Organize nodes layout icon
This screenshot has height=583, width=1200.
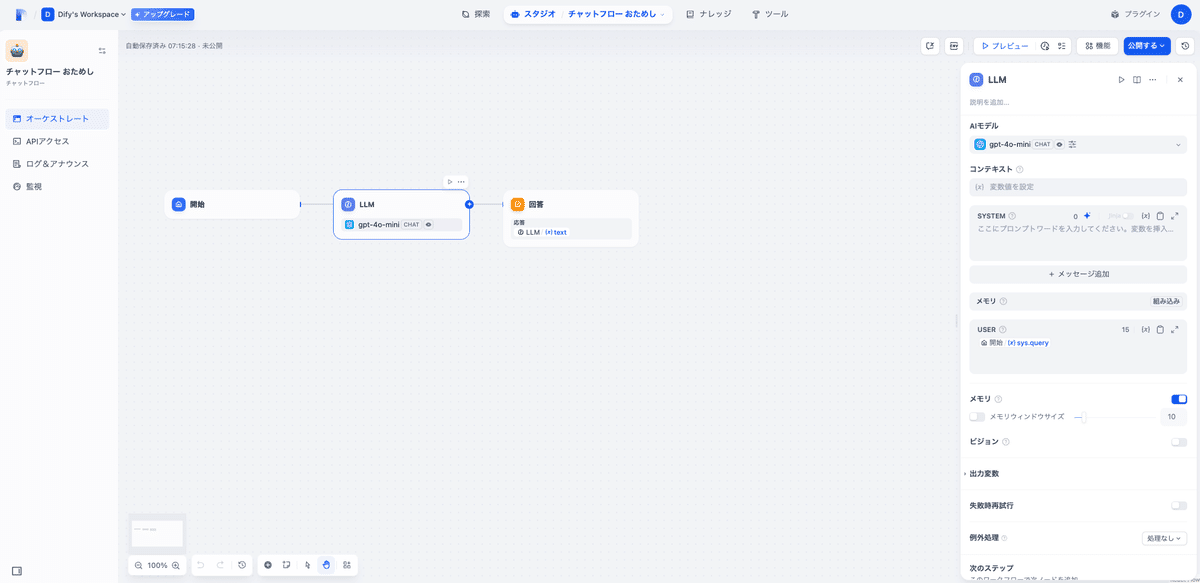coord(347,565)
